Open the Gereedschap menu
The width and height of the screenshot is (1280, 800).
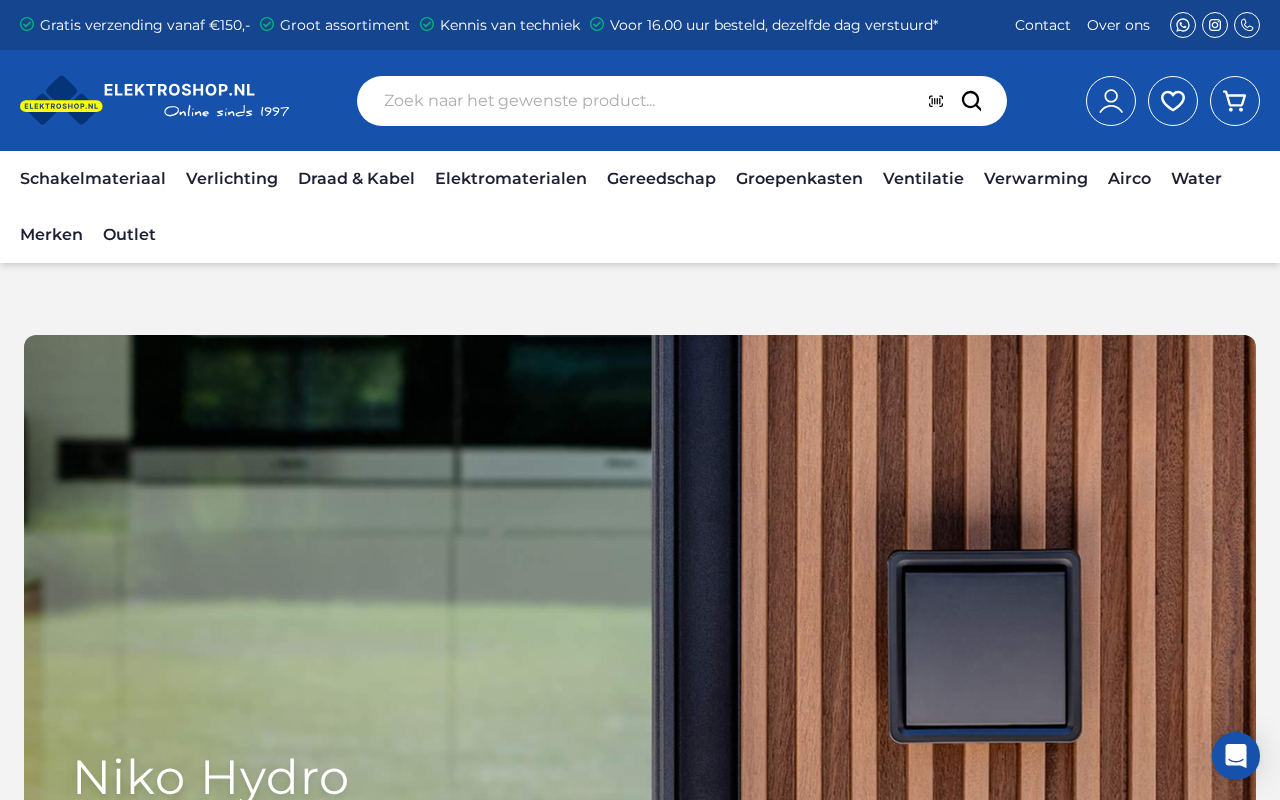tap(661, 179)
